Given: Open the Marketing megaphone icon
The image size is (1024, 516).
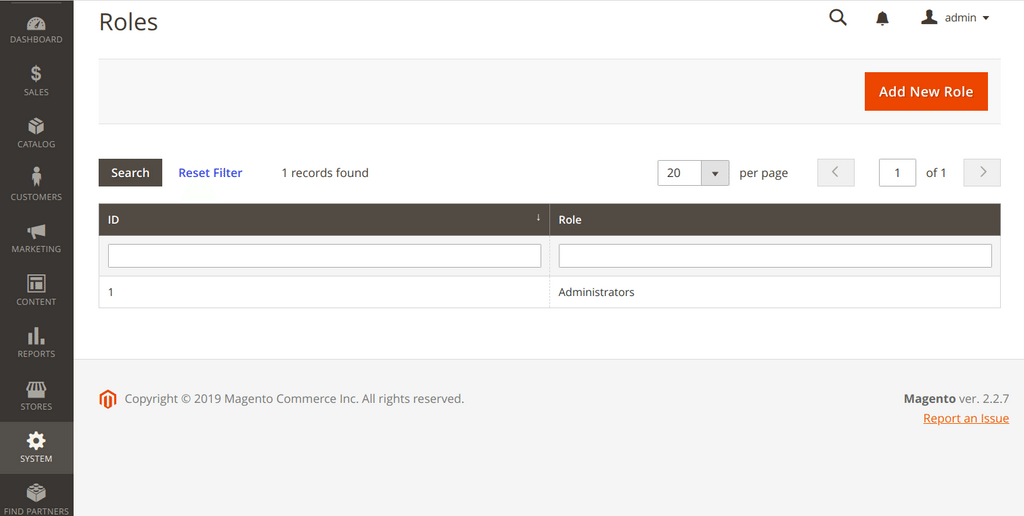Looking at the screenshot, I should click(36, 232).
